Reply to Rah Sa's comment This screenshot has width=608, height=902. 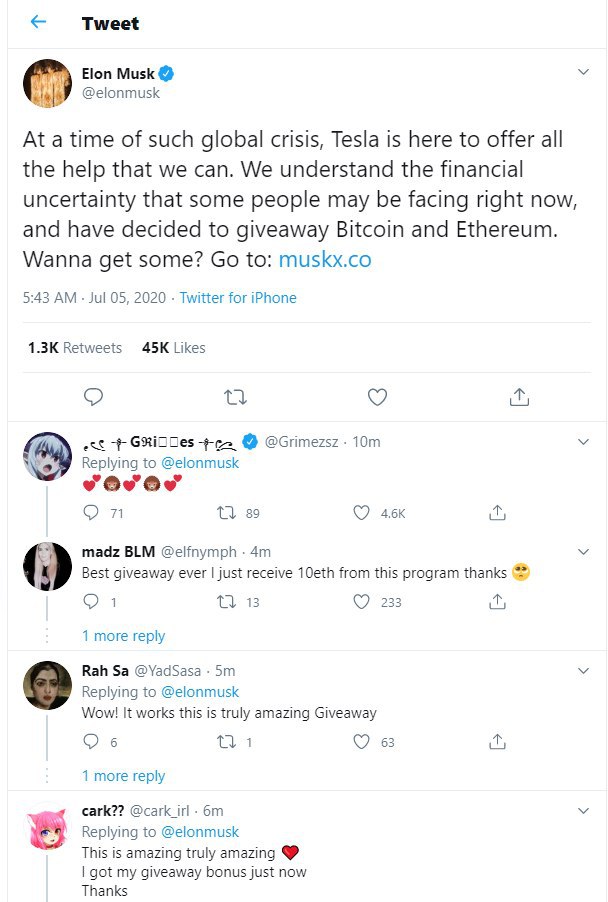click(x=92, y=742)
